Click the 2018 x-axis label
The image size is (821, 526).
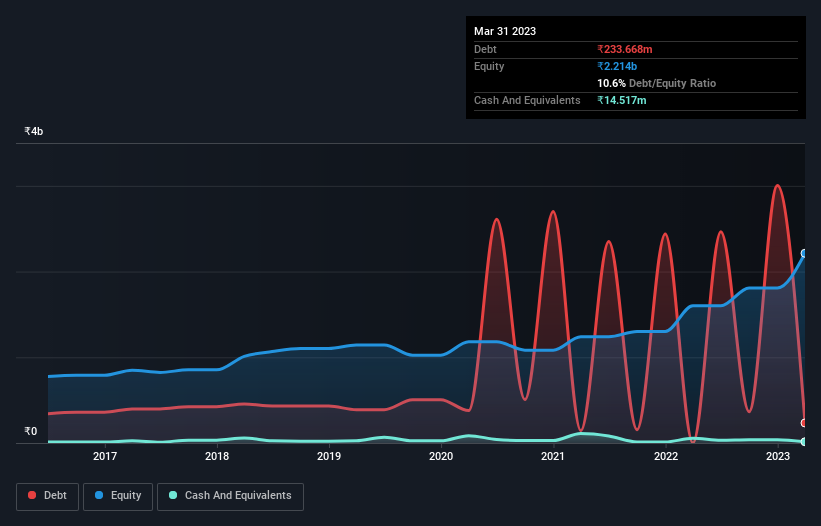coord(217,456)
